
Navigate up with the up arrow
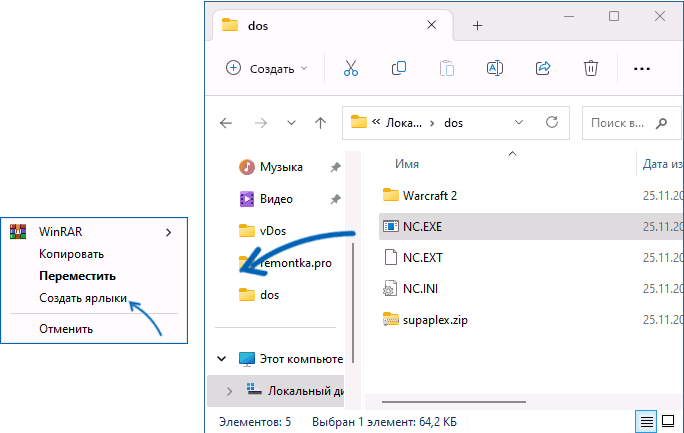click(320, 123)
